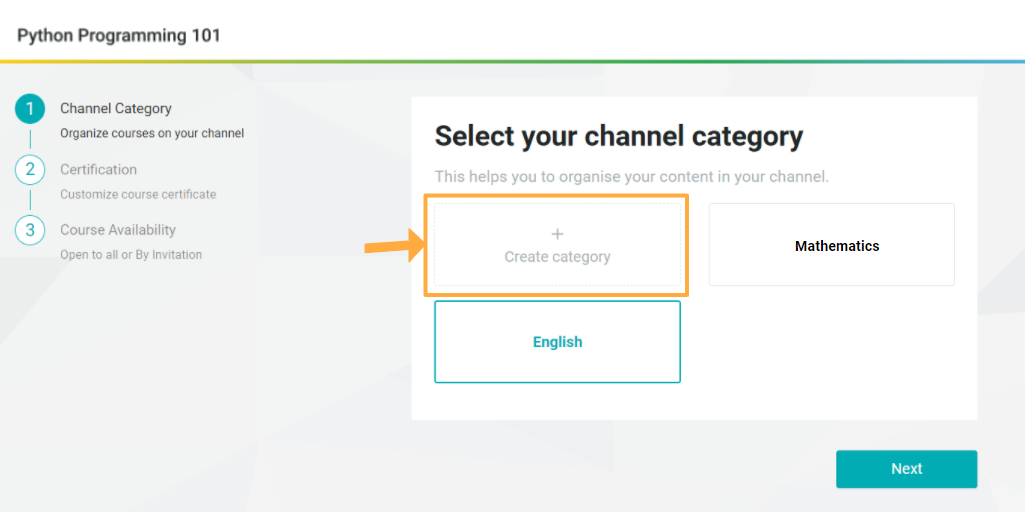Click 'Organize courses on your channel' subtitle

(x=152, y=133)
